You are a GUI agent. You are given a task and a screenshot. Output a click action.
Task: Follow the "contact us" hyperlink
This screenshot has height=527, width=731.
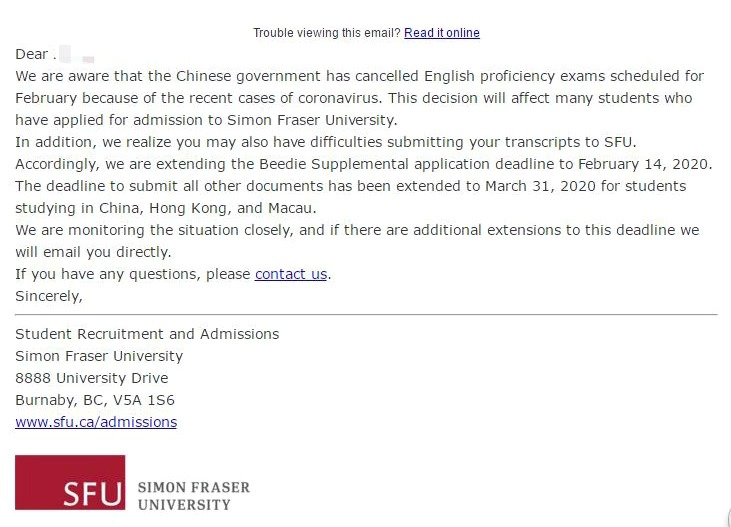pyautogui.click(x=291, y=274)
